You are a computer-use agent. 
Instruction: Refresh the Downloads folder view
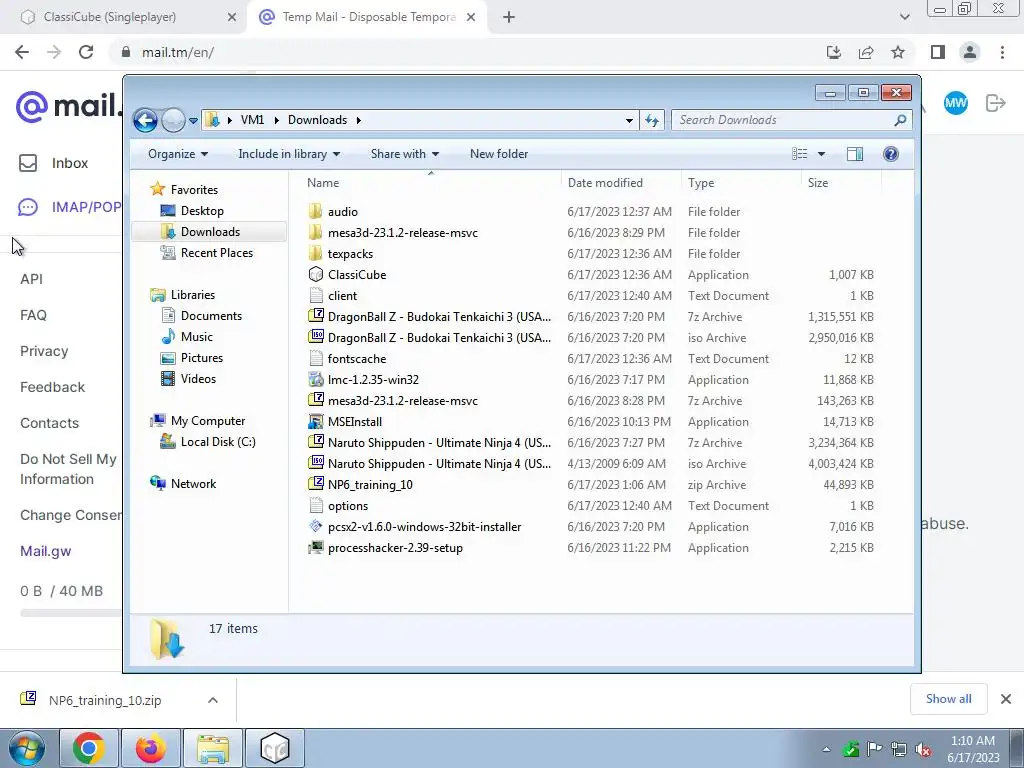point(652,120)
